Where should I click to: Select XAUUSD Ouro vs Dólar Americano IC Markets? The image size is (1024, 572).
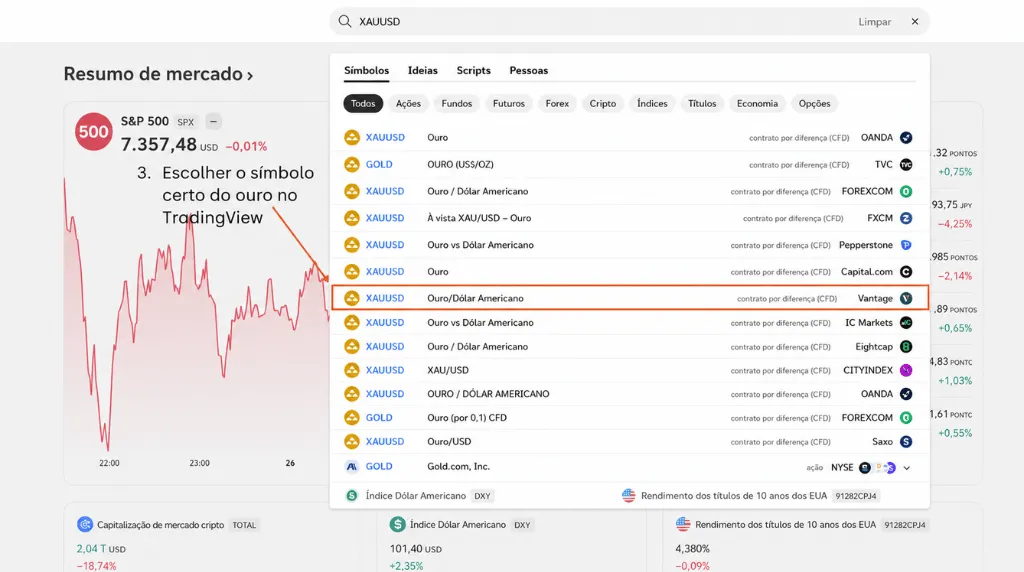point(630,323)
